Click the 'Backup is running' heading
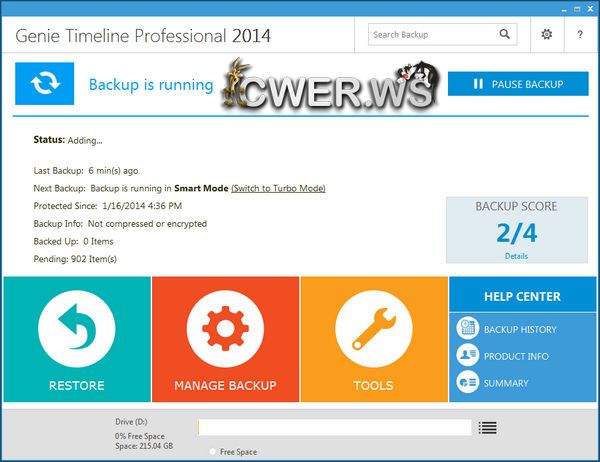This screenshot has width=600, height=462. [x=151, y=85]
